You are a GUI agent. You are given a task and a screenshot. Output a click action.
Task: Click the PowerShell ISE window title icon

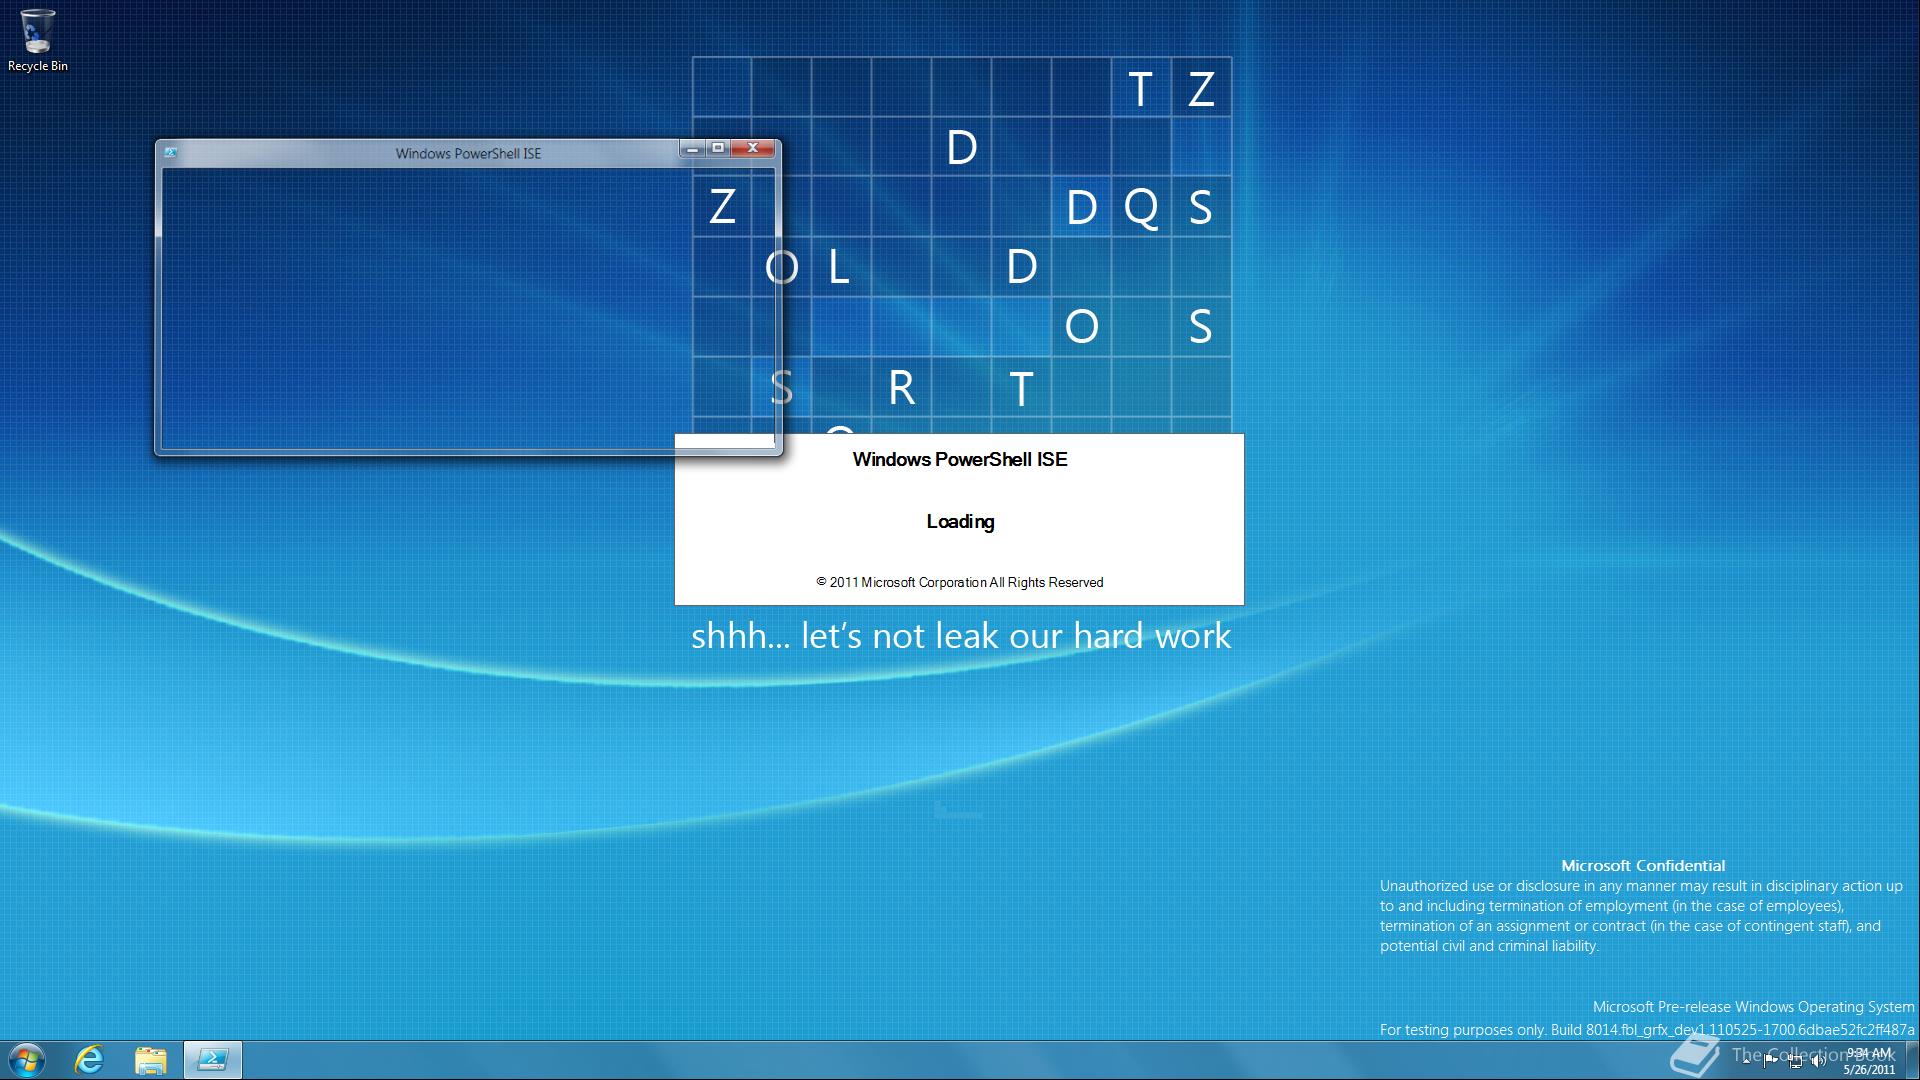[x=170, y=153]
